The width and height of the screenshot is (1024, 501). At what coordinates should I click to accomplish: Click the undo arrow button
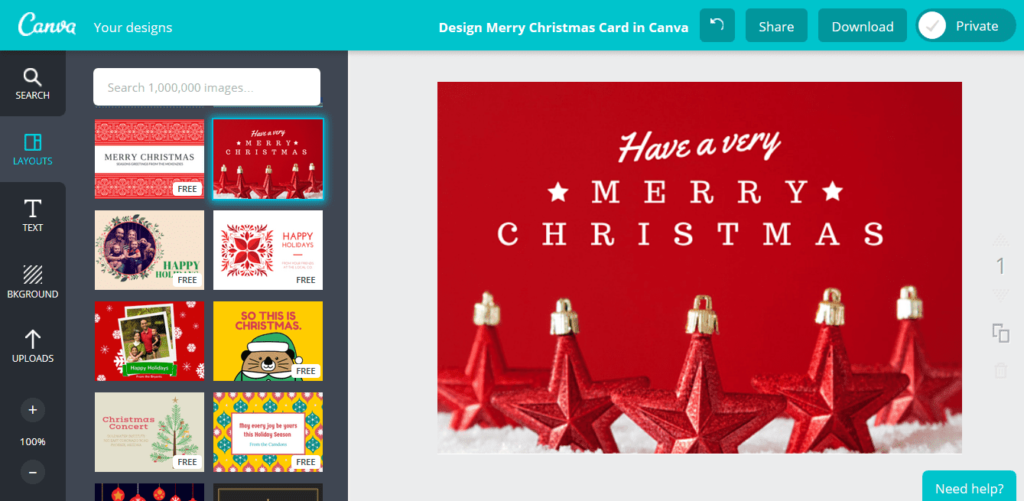pos(717,26)
